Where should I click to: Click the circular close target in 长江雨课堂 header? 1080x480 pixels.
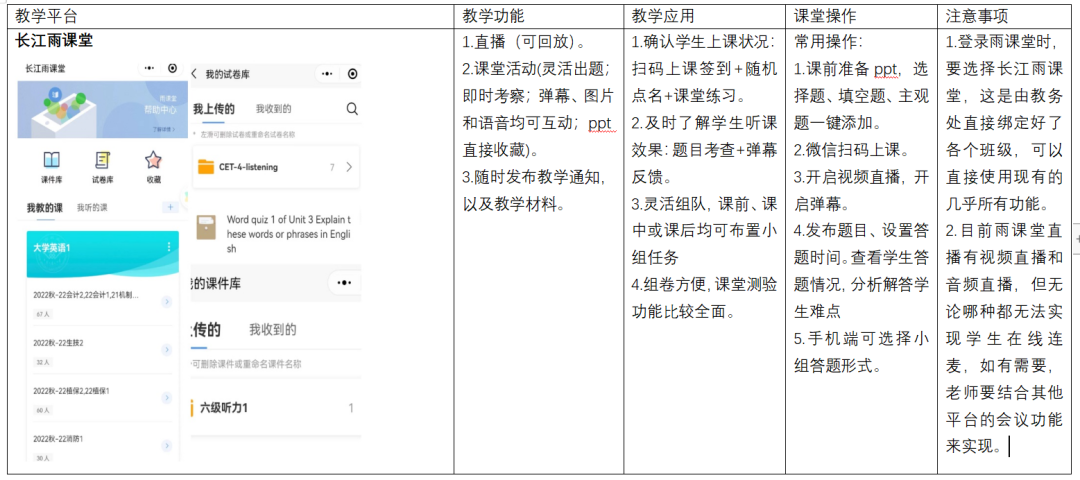(172, 69)
